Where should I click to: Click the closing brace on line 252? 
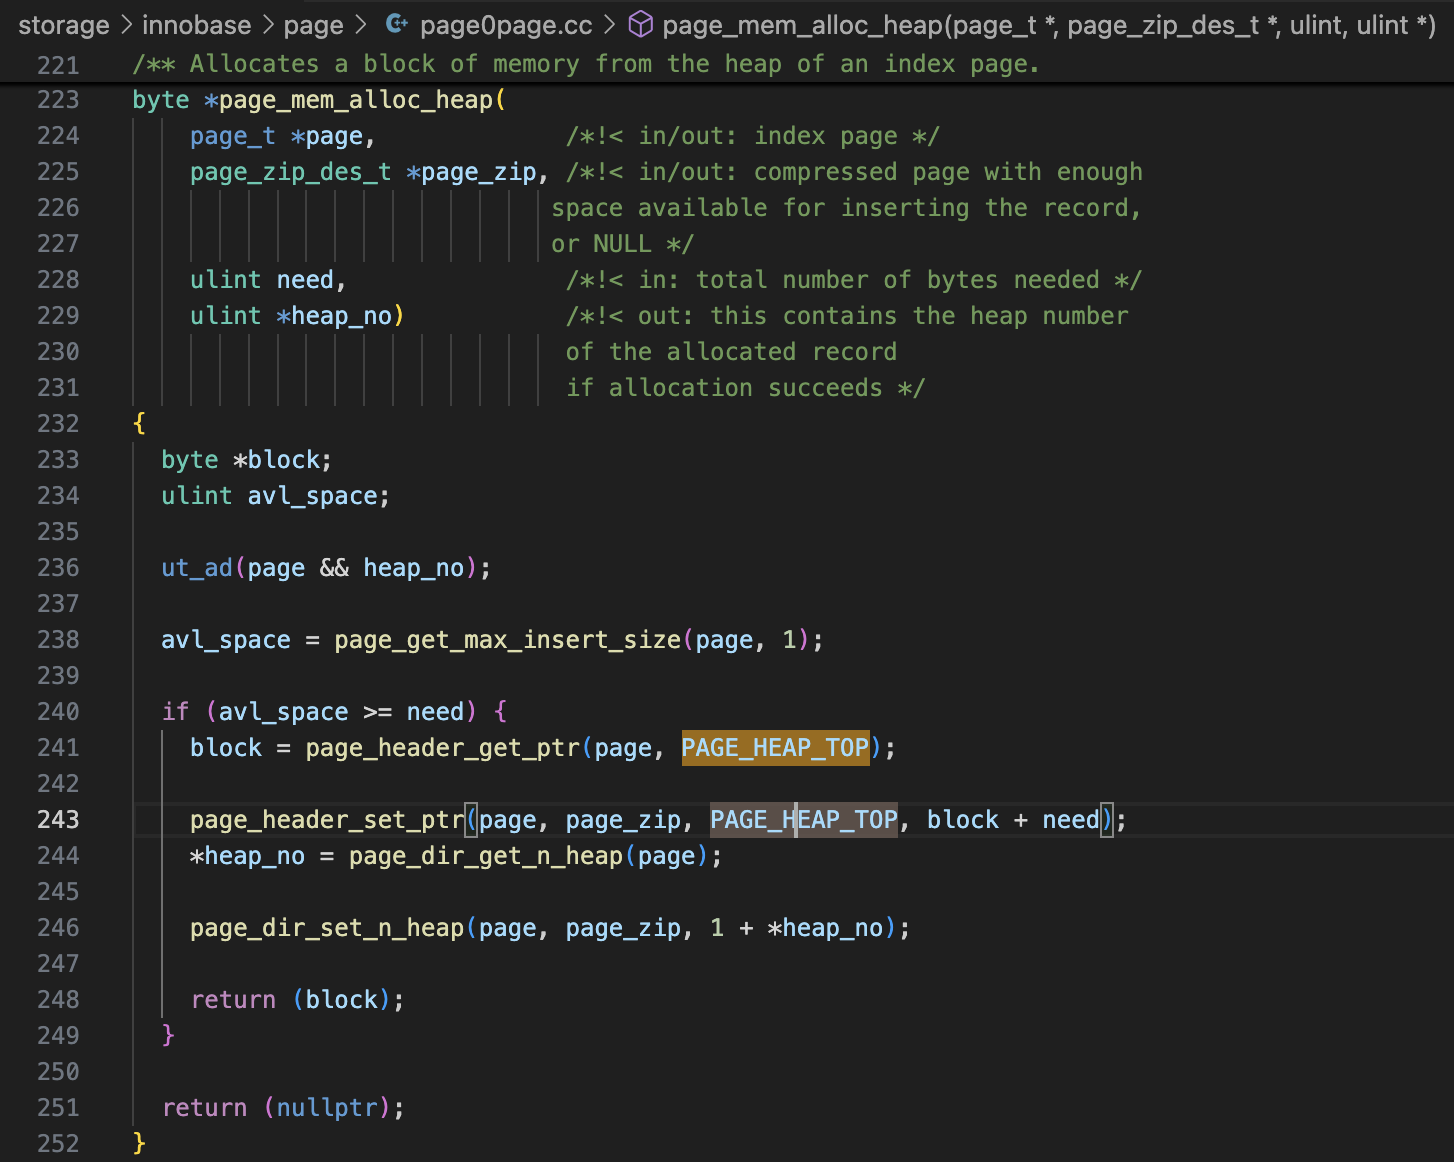pos(139,1144)
